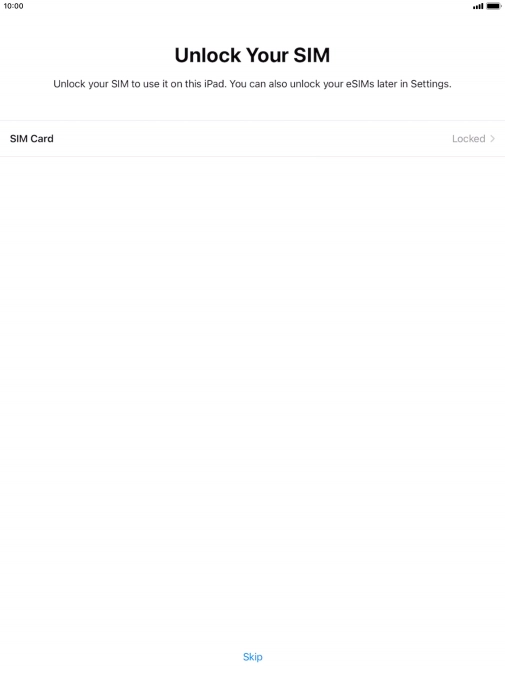Viewport: 505px width, 674px height.
Task: Click the word iPad in the subtitle
Action: click(214, 84)
